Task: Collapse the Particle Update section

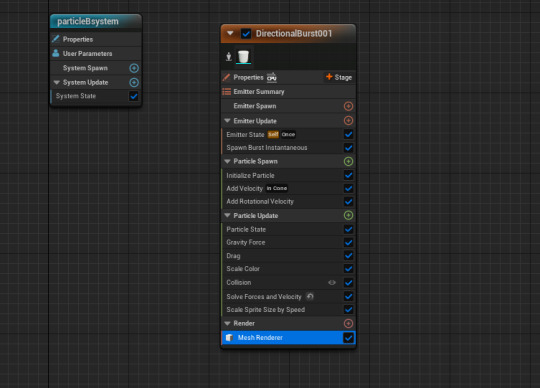Action: [x=227, y=216]
